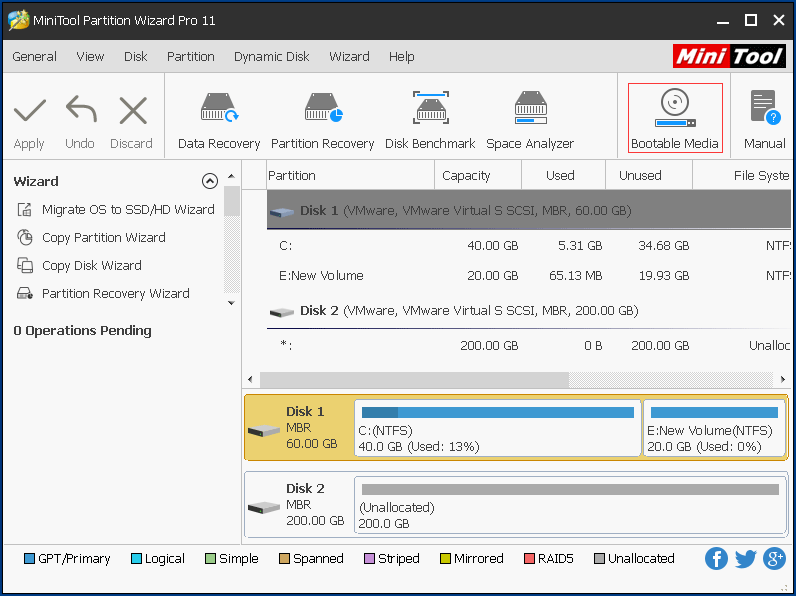Click the '65.13 MB' used value

[x=576, y=276]
